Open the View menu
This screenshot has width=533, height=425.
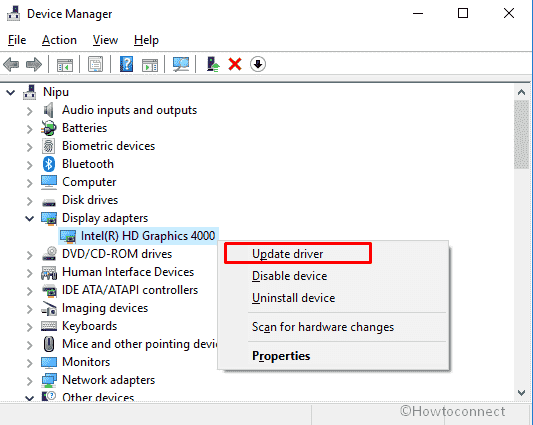pos(105,40)
